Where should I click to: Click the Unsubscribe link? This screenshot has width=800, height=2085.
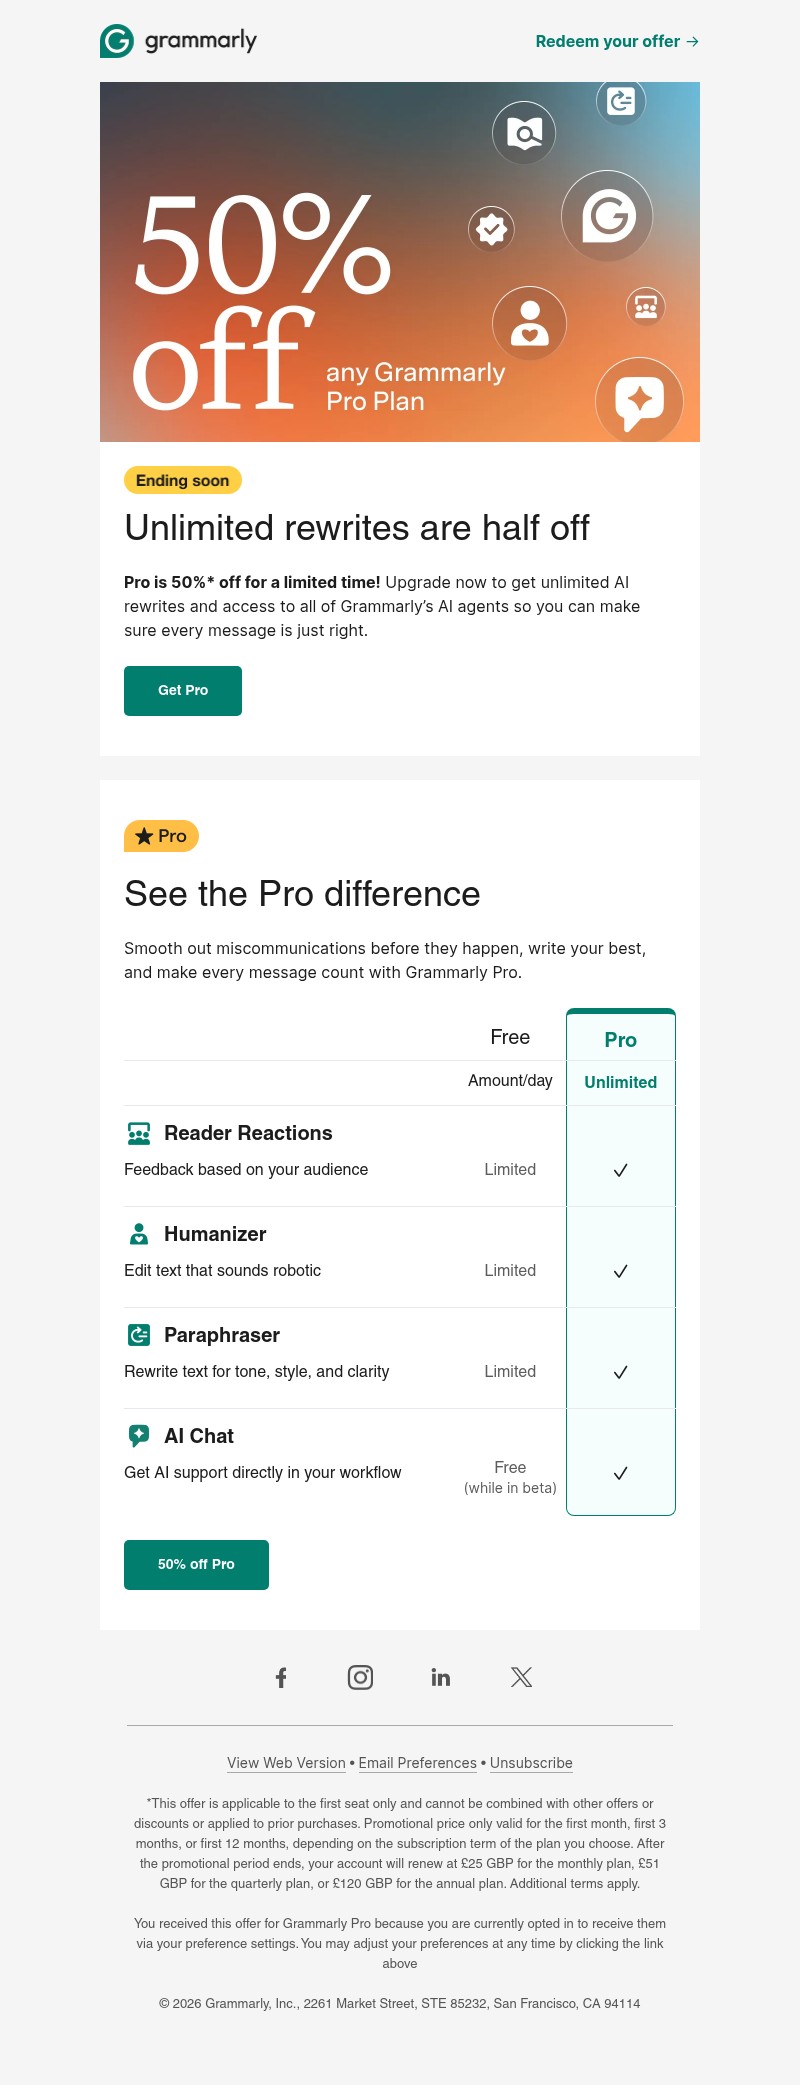pyautogui.click(x=531, y=1763)
